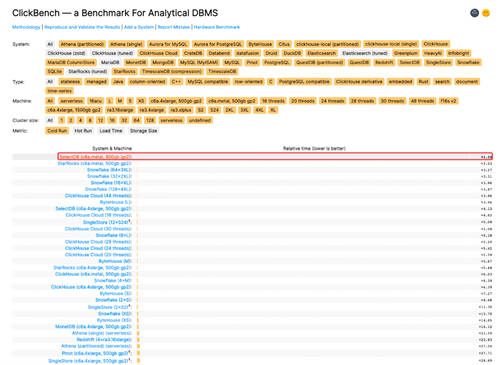Open the Hardware Benchmark link

[217, 27]
